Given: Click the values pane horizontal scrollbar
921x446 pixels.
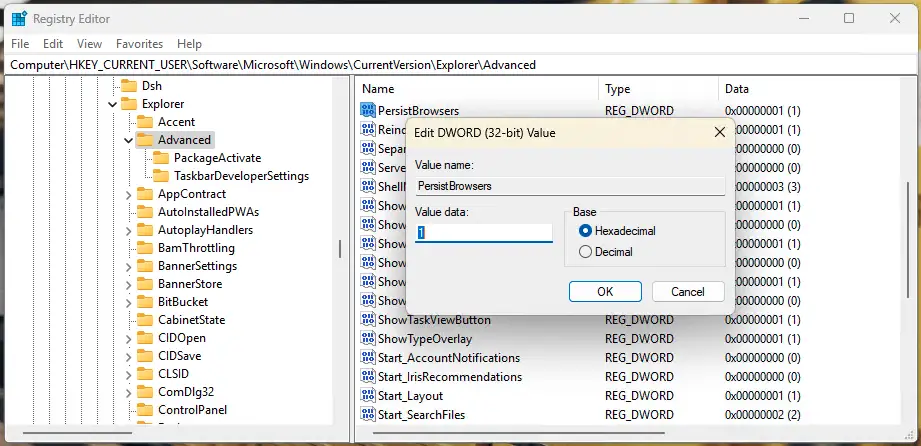Looking at the screenshot, I should click(628, 435).
